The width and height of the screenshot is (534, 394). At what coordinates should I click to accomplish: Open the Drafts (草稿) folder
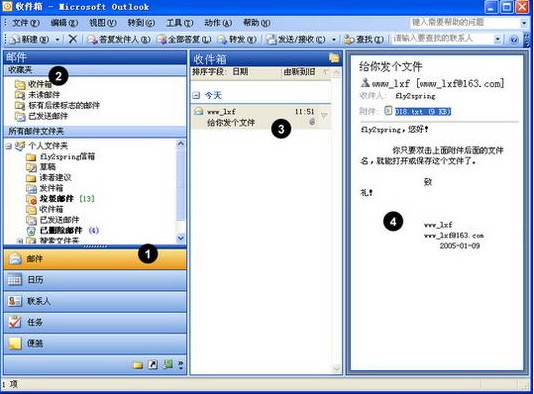[x=41, y=167]
